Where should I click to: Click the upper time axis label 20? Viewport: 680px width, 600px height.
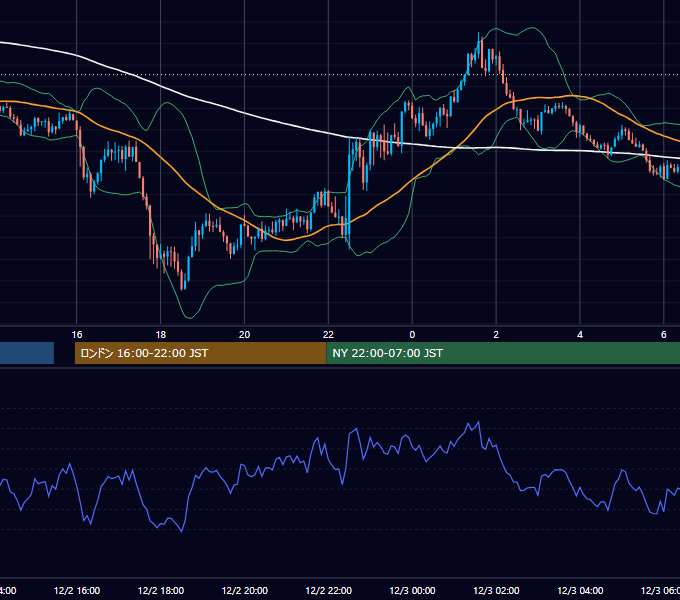(x=245, y=335)
